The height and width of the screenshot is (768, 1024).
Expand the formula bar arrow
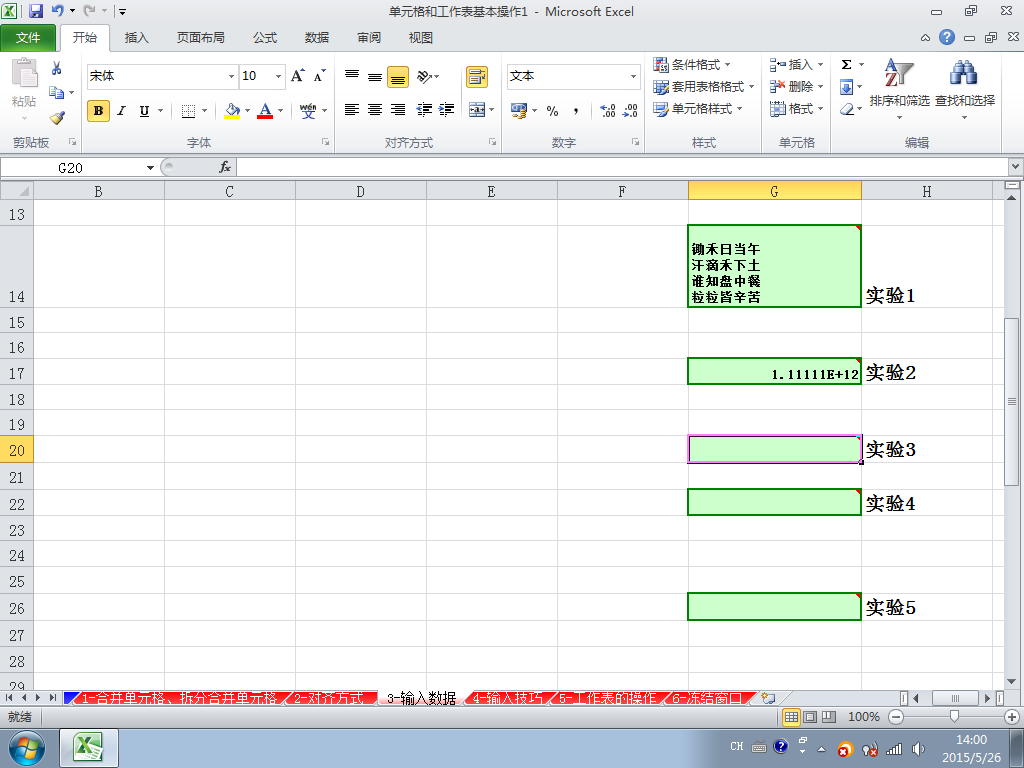(x=1016, y=167)
